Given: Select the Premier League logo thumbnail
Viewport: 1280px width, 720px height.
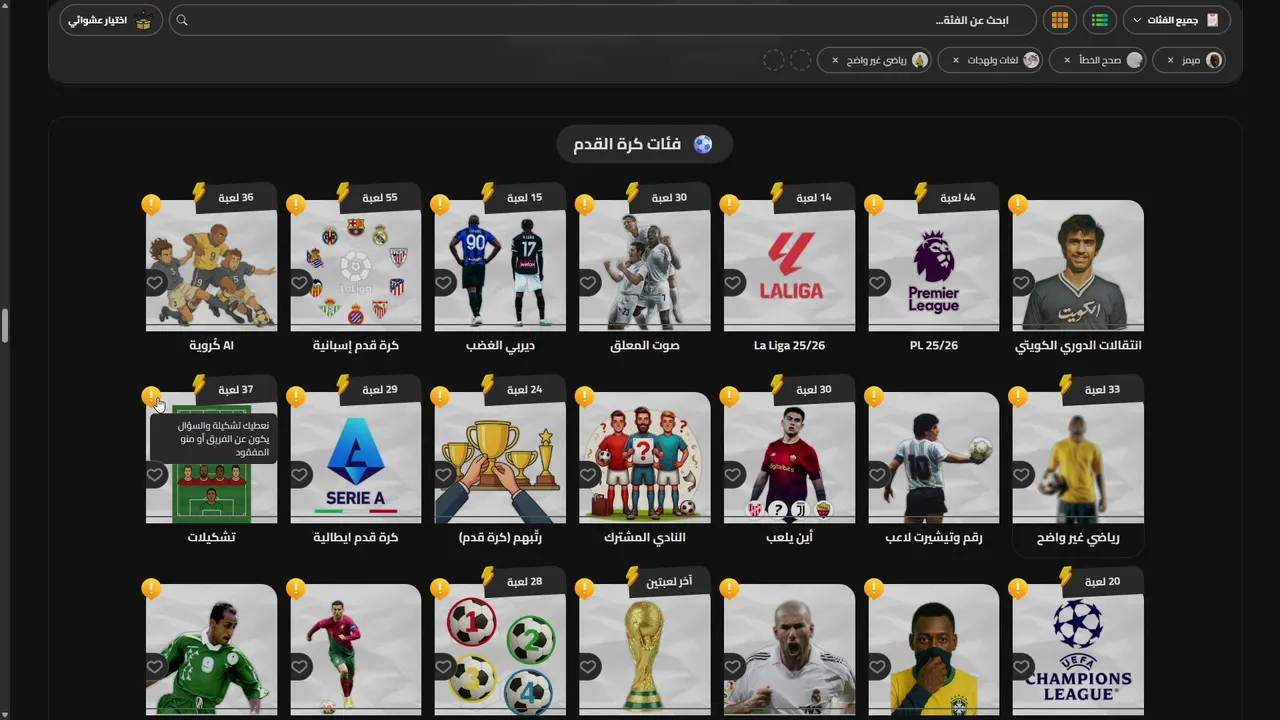Looking at the screenshot, I should pos(934,266).
